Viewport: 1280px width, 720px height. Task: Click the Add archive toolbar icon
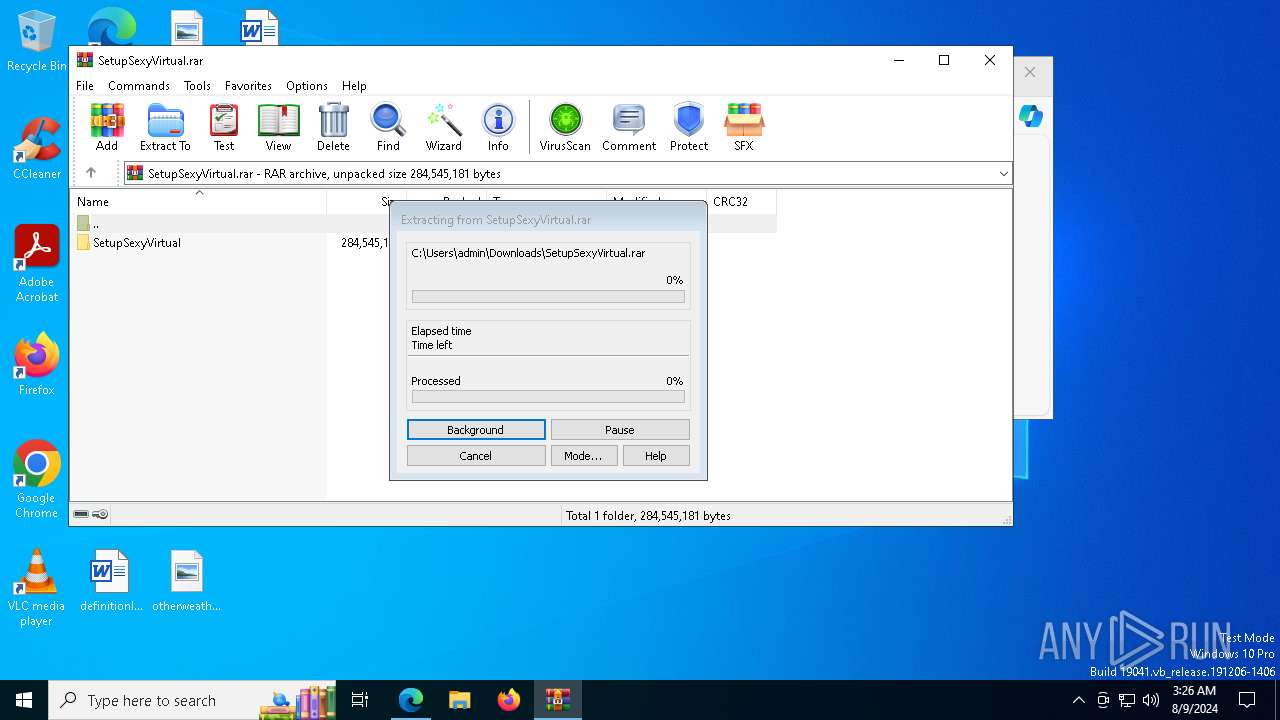point(107,127)
